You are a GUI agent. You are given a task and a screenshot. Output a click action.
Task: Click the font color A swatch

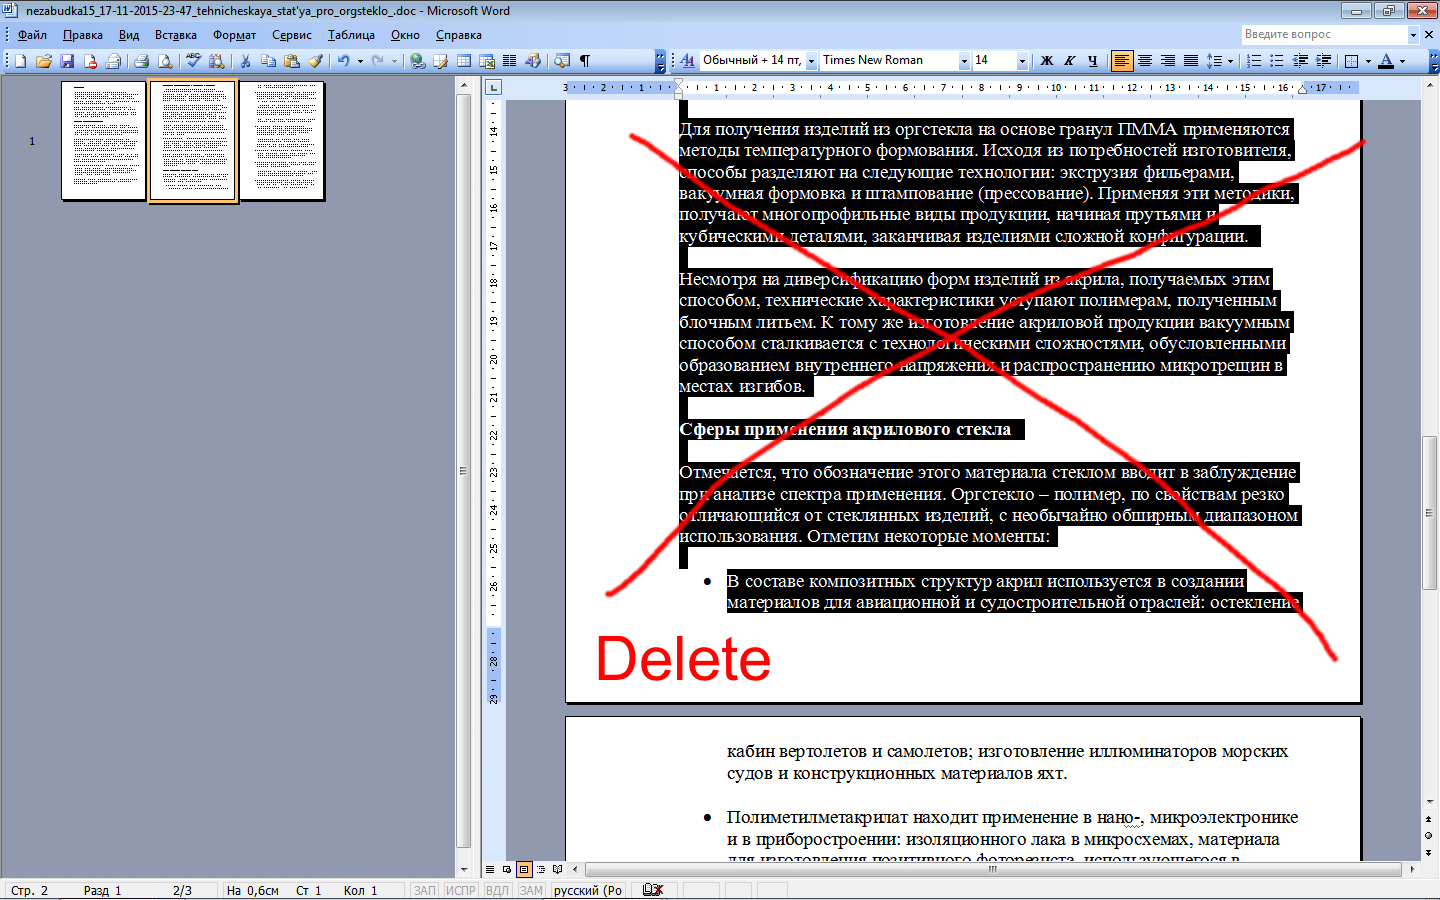coord(1386,61)
